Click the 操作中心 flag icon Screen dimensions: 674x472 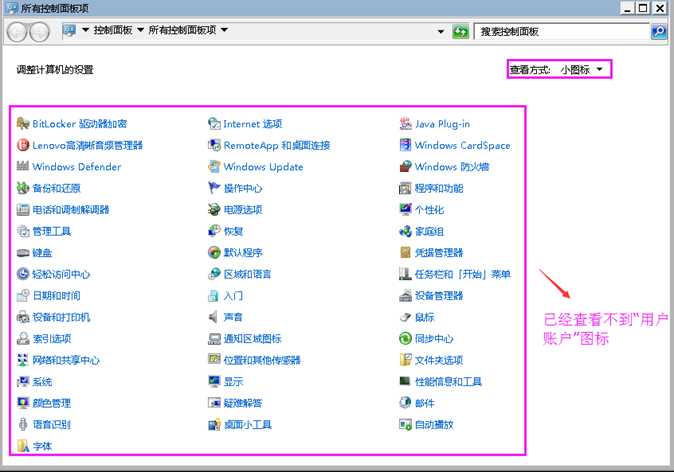click(214, 188)
